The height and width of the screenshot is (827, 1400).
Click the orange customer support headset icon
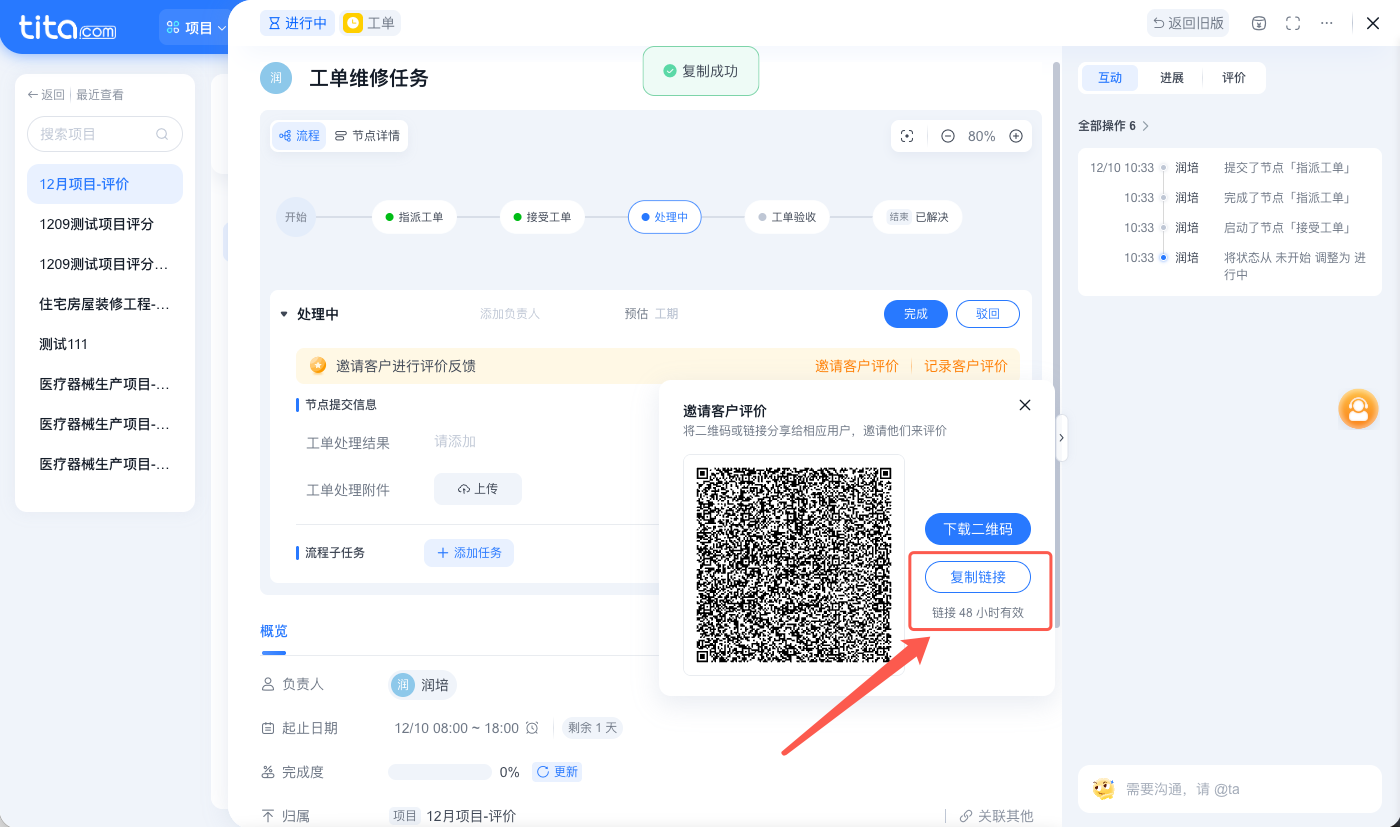(x=1358, y=409)
